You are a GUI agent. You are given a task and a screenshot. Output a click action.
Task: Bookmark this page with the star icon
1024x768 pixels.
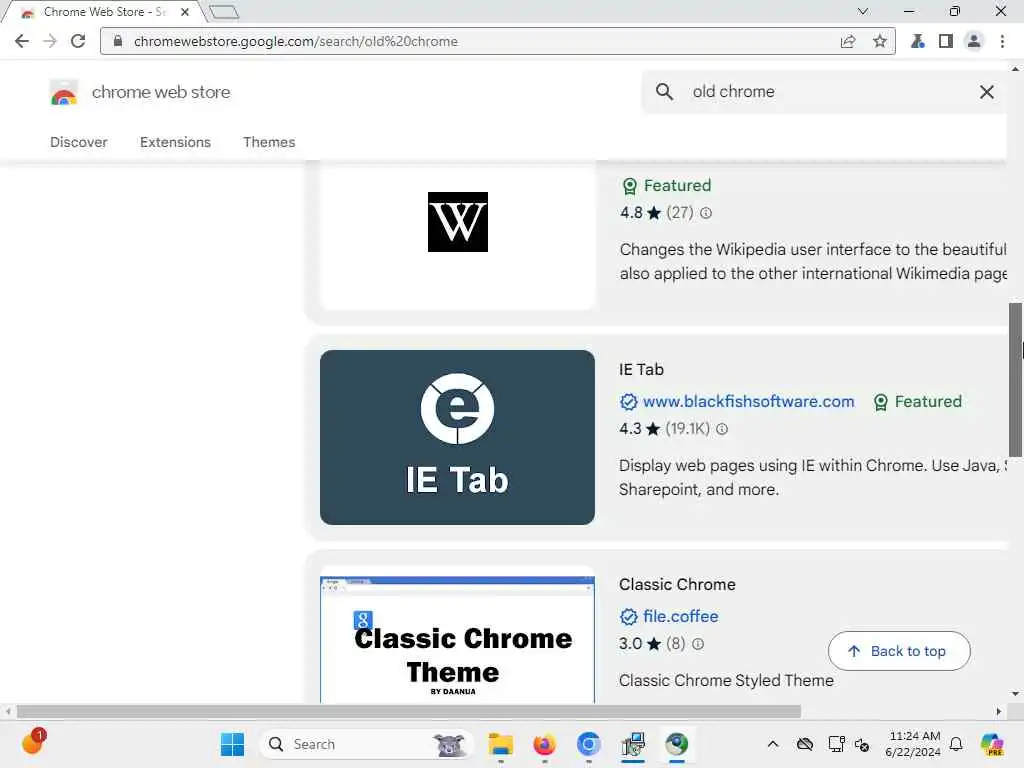[x=880, y=41]
